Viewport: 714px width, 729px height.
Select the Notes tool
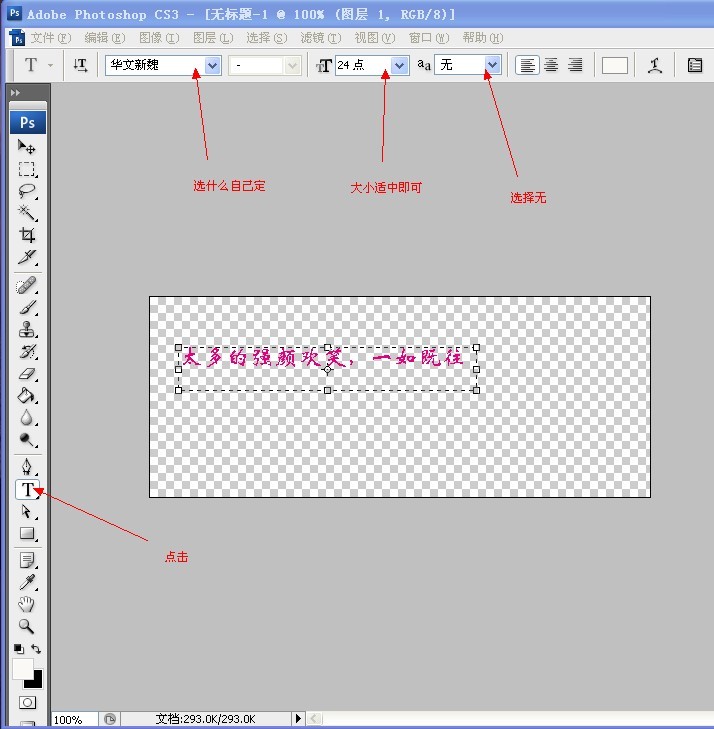[x=26, y=561]
